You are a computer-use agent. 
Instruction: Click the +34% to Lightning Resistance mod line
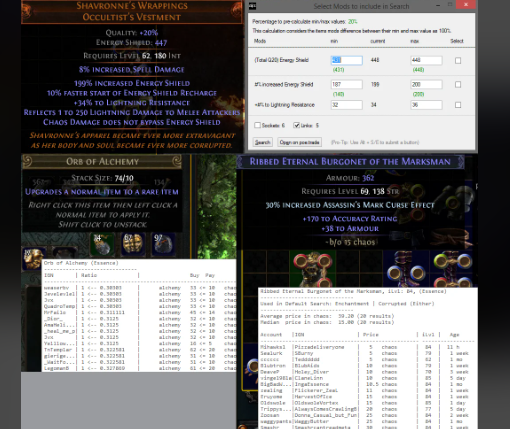pyautogui.click(x=132, y=103)
